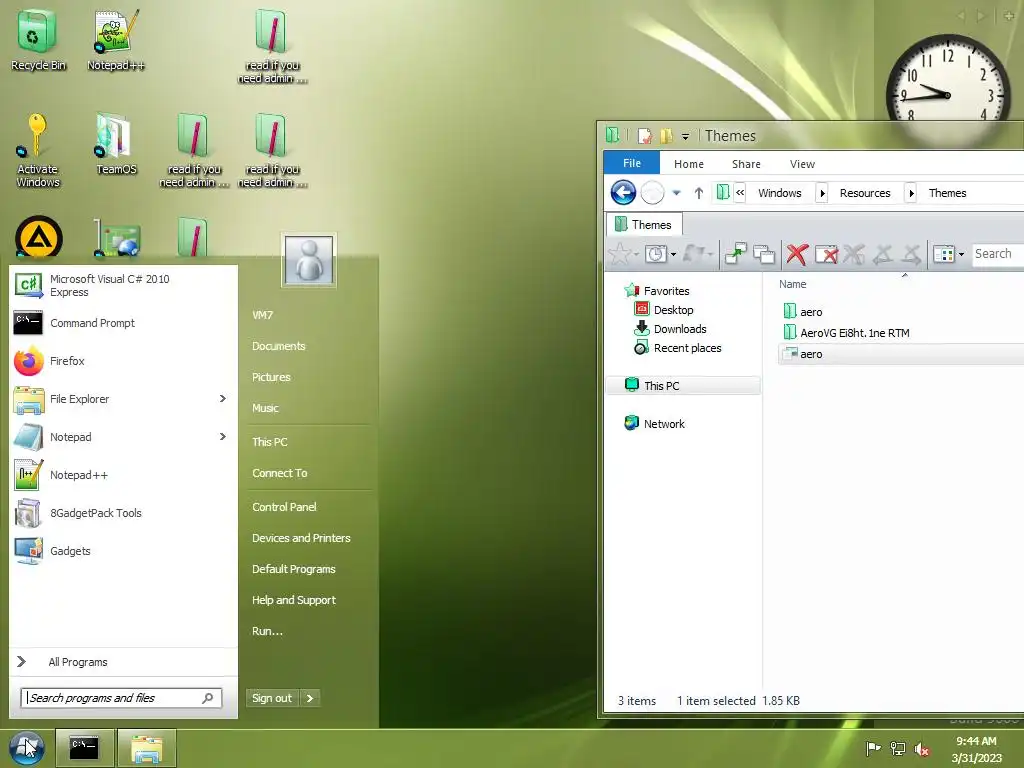1024x768 pixels.
Task: Open Music from the Start menu
Action: click(x=265, y=408)
